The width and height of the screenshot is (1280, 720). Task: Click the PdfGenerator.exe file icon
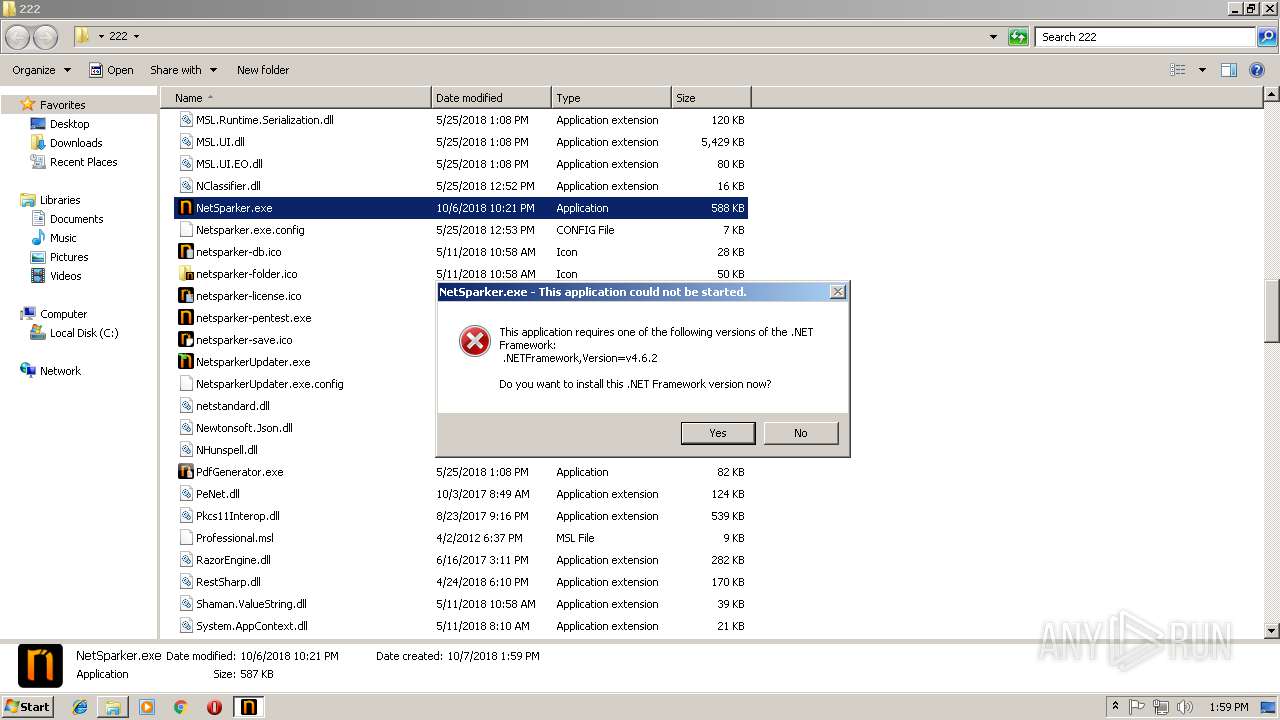pyautogui.click(x=185, y=472)
